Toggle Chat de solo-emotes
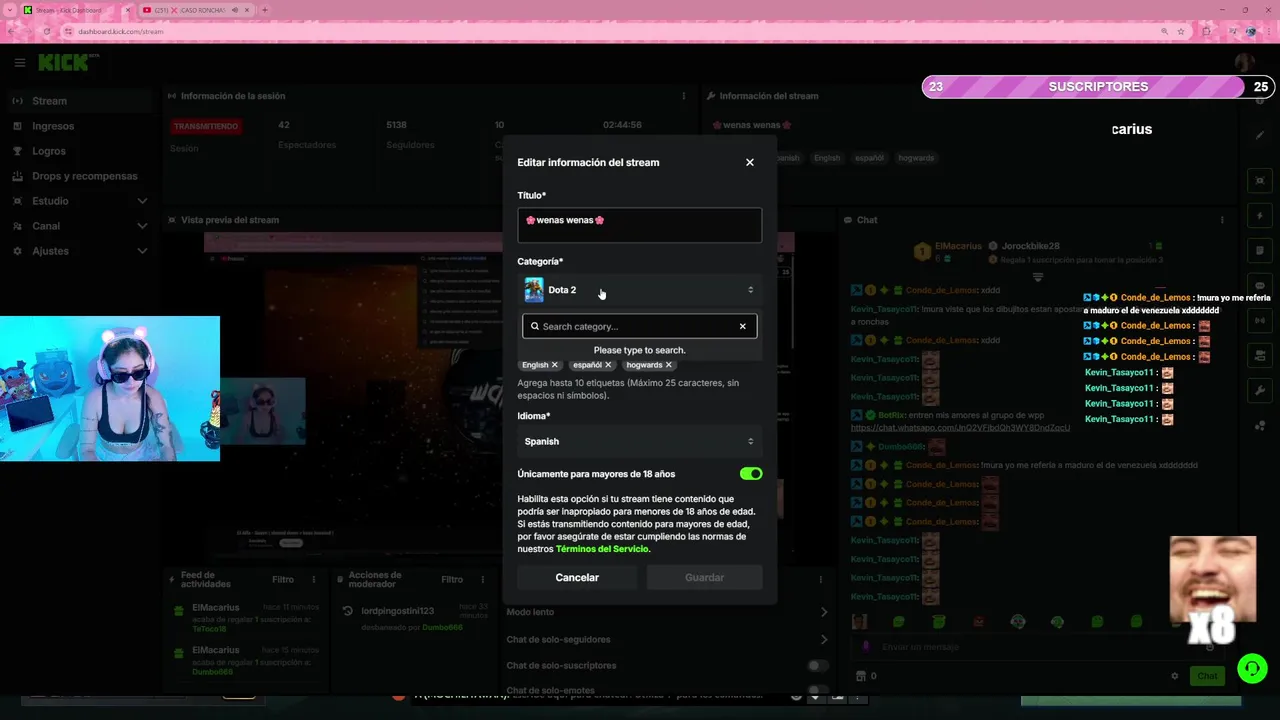 coord(817,690)
